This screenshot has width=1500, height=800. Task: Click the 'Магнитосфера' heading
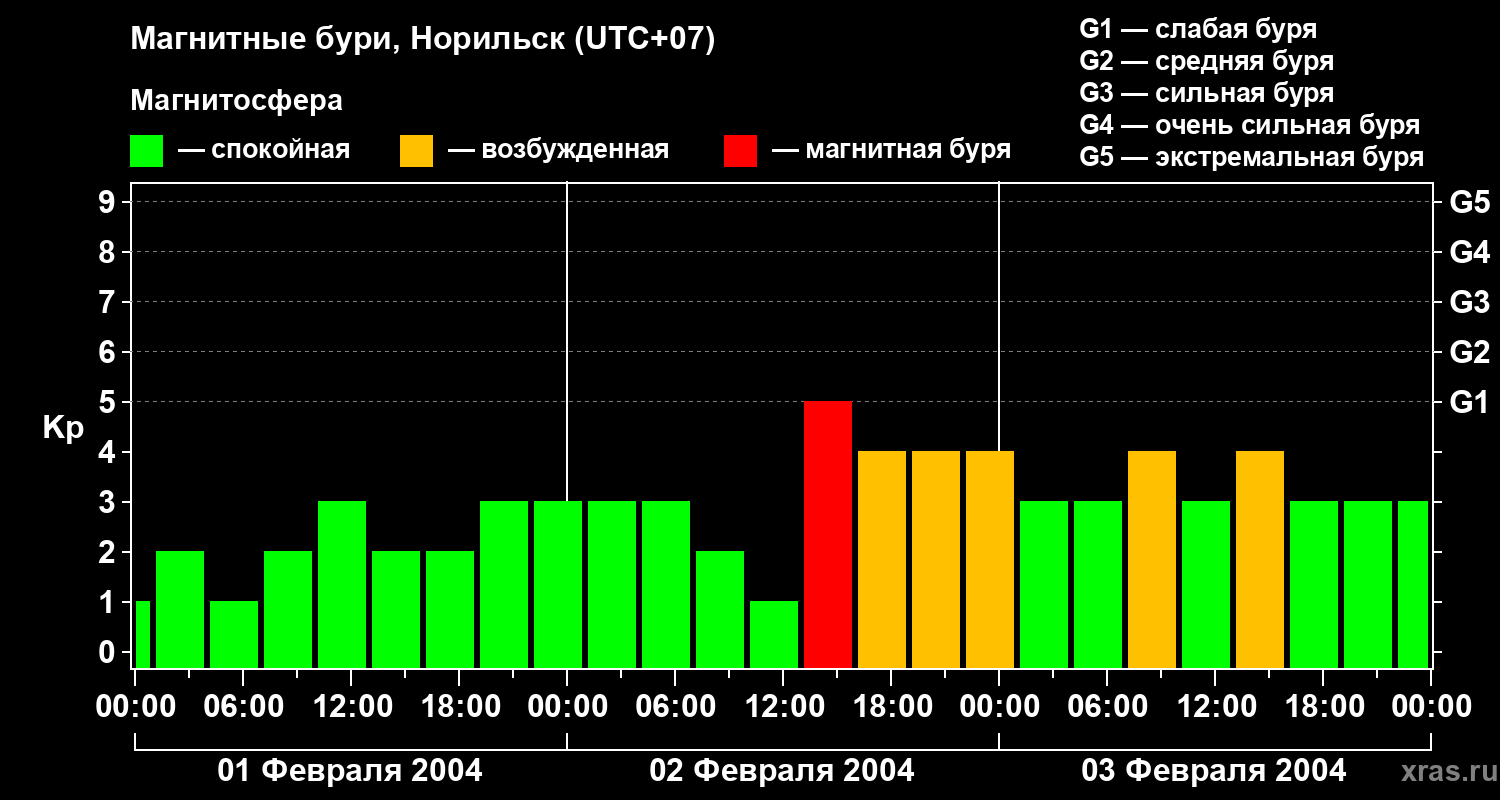coord(236,101)
